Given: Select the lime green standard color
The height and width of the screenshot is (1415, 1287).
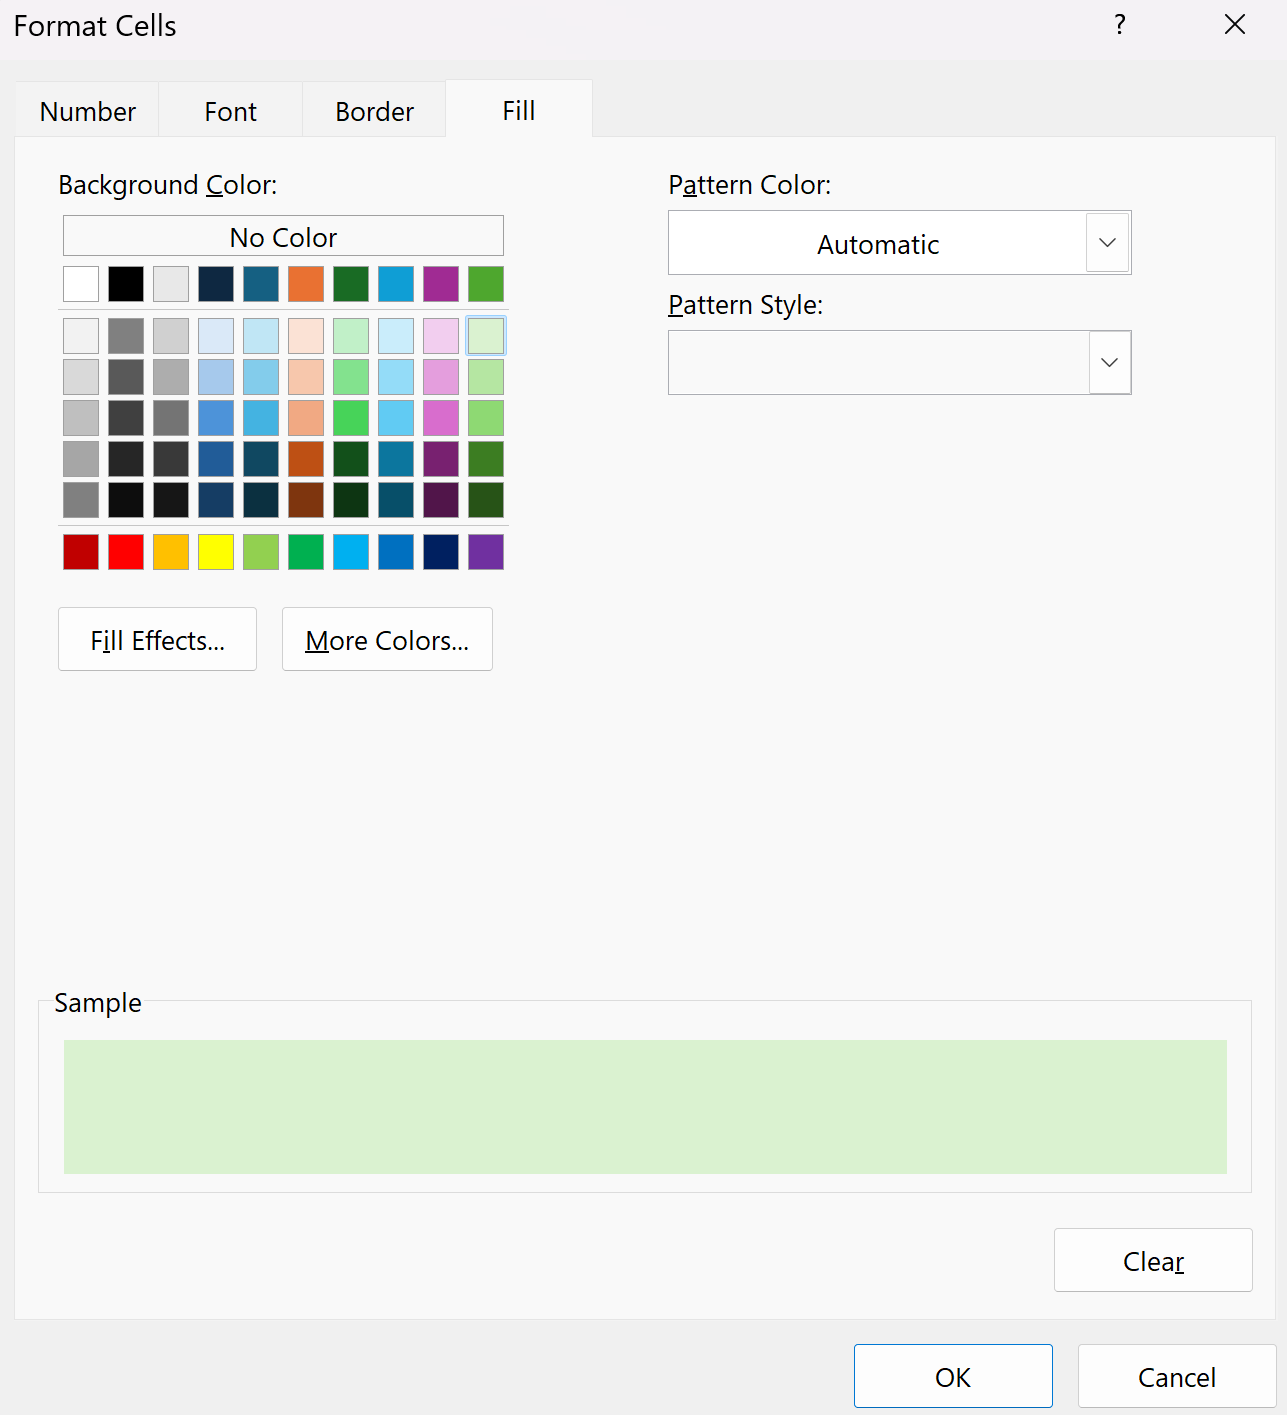Looking at the screenshot, I should tap(261, 552).
